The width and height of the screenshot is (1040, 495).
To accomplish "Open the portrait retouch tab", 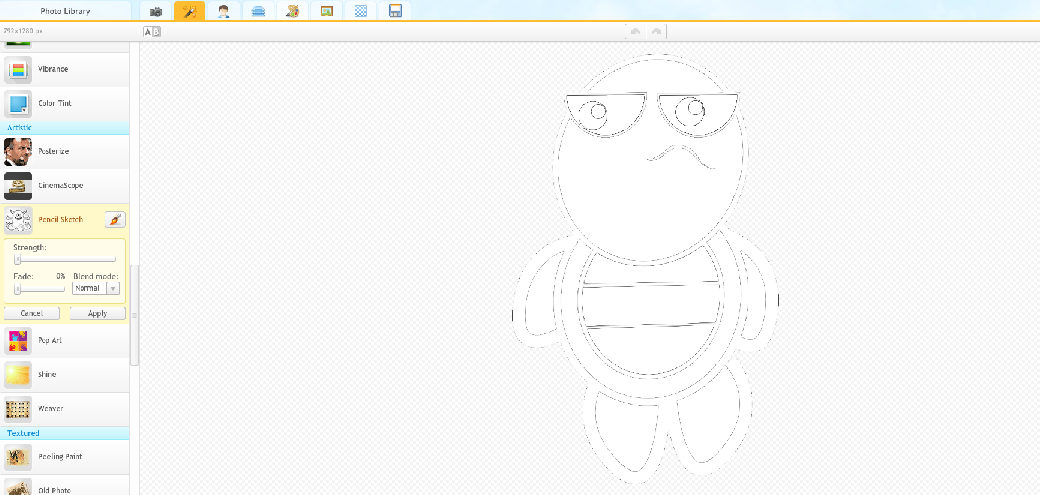I will [224, 11].
